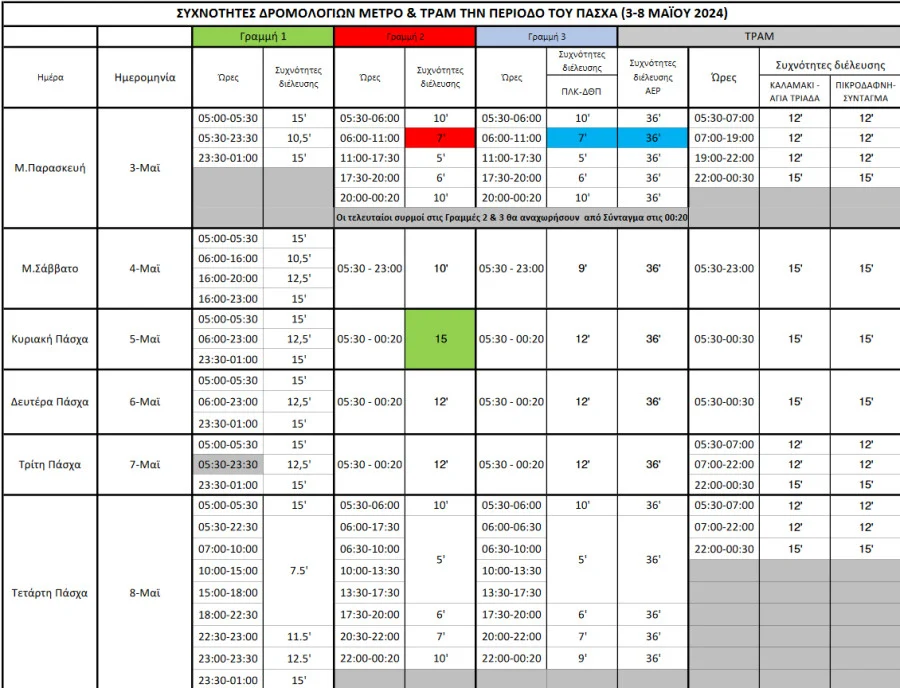Select the 8-Μαϊ date cell
The width and height of the screenshot is (900, 688).
coord(145,592)
